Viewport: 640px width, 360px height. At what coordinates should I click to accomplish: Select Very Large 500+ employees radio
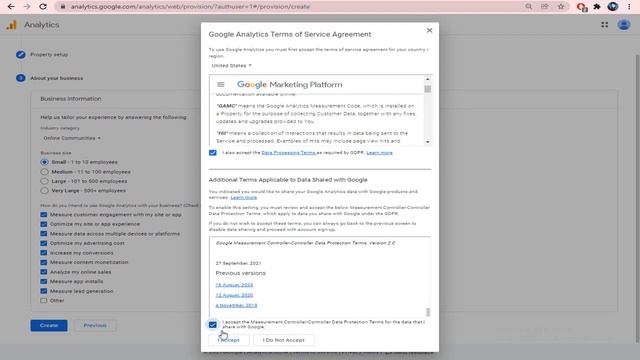pyautogui.click(x=44, y=191)
